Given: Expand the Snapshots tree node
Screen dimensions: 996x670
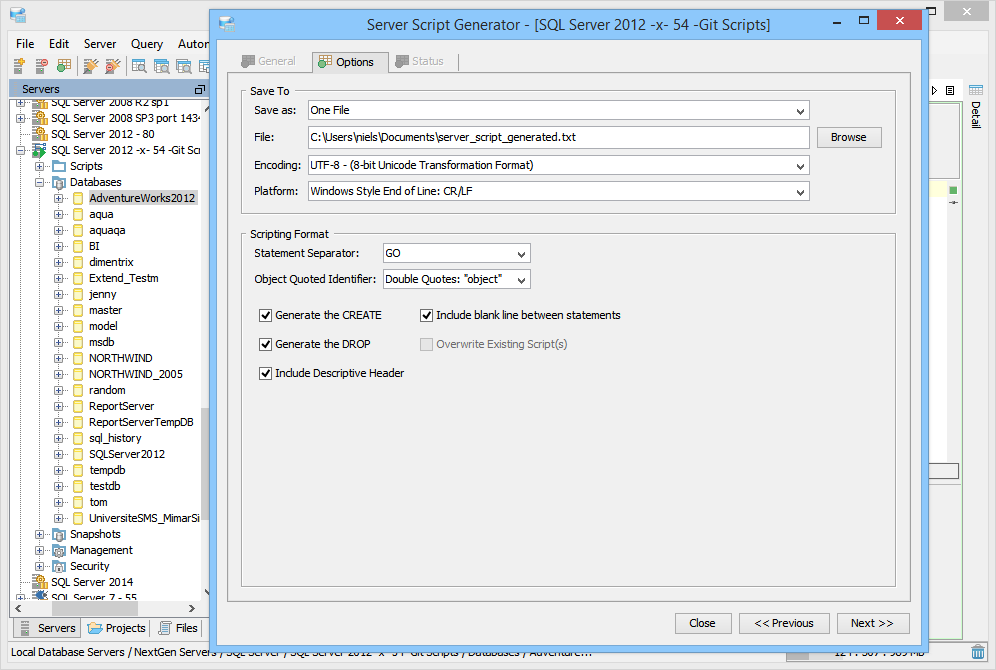Looking at the screenshot, I should (39, 534).
